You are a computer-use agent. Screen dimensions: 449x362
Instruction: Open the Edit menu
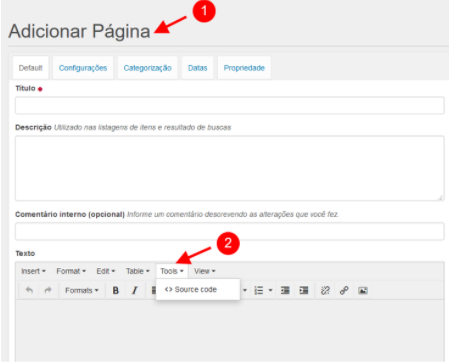tap(106, 271)
